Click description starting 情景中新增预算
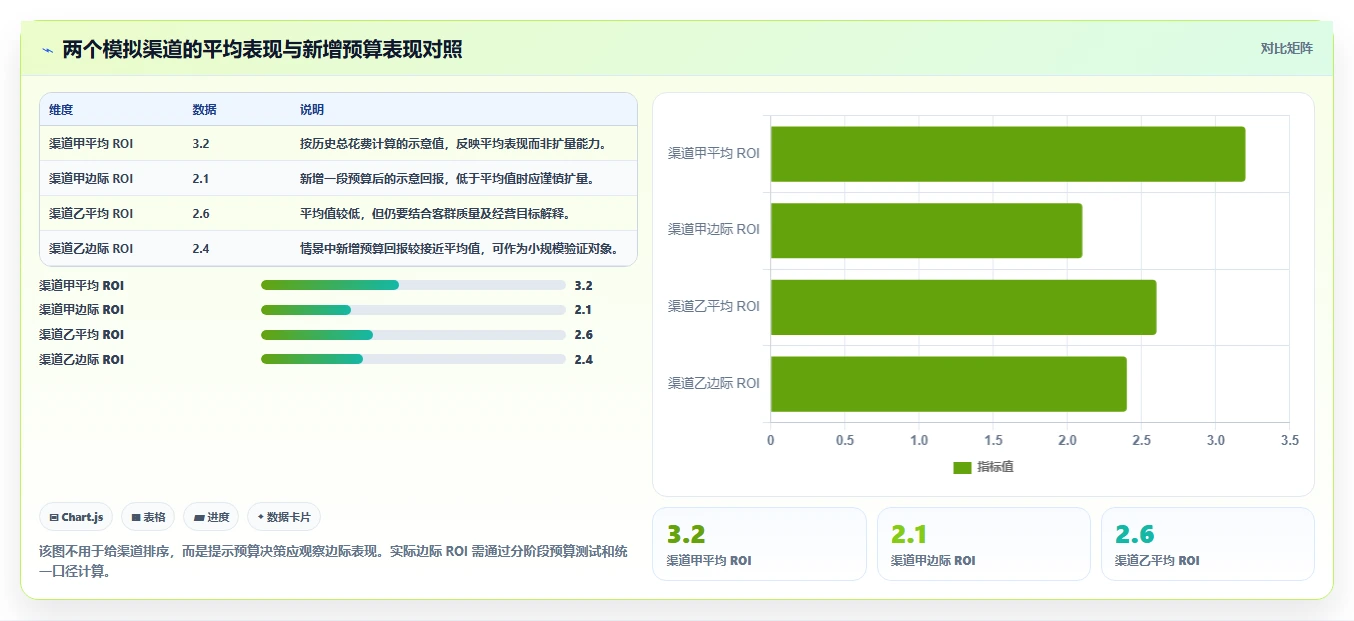Image resolution: width=1354 pixels, height=621 pixels. pos(459,249)
